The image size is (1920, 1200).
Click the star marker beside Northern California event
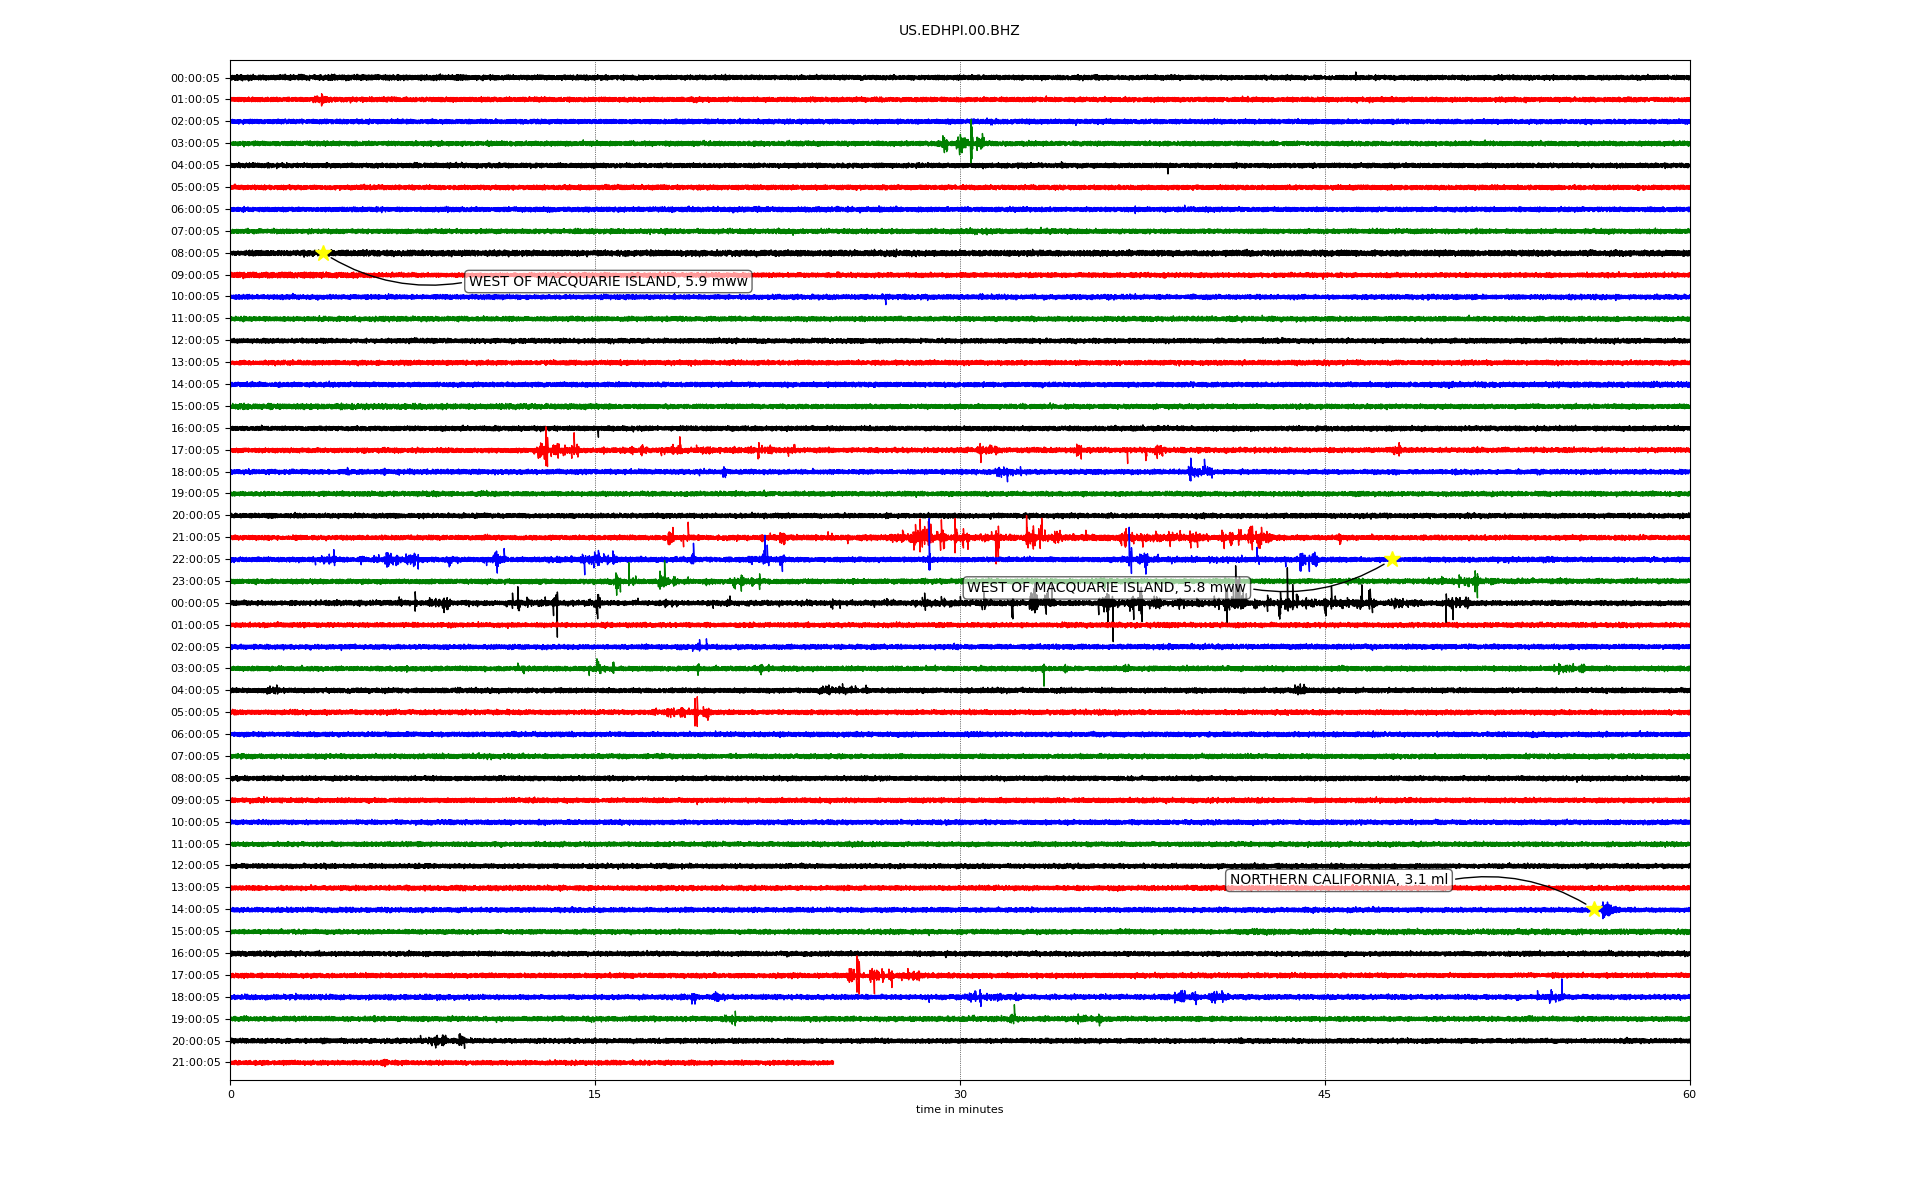(1594, 909)
